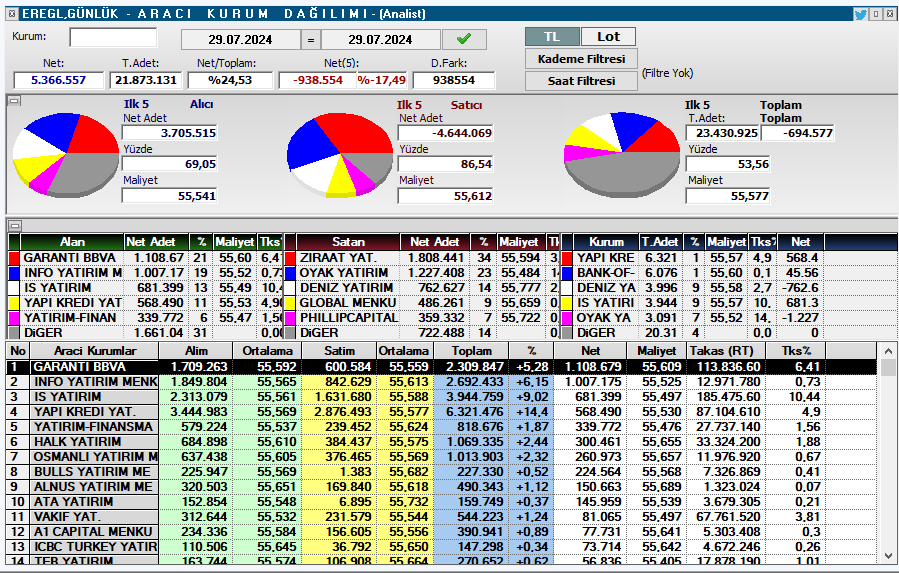899x573 pixels.
Task: Click the Alıcı pie chart
Action: (66, 155)
